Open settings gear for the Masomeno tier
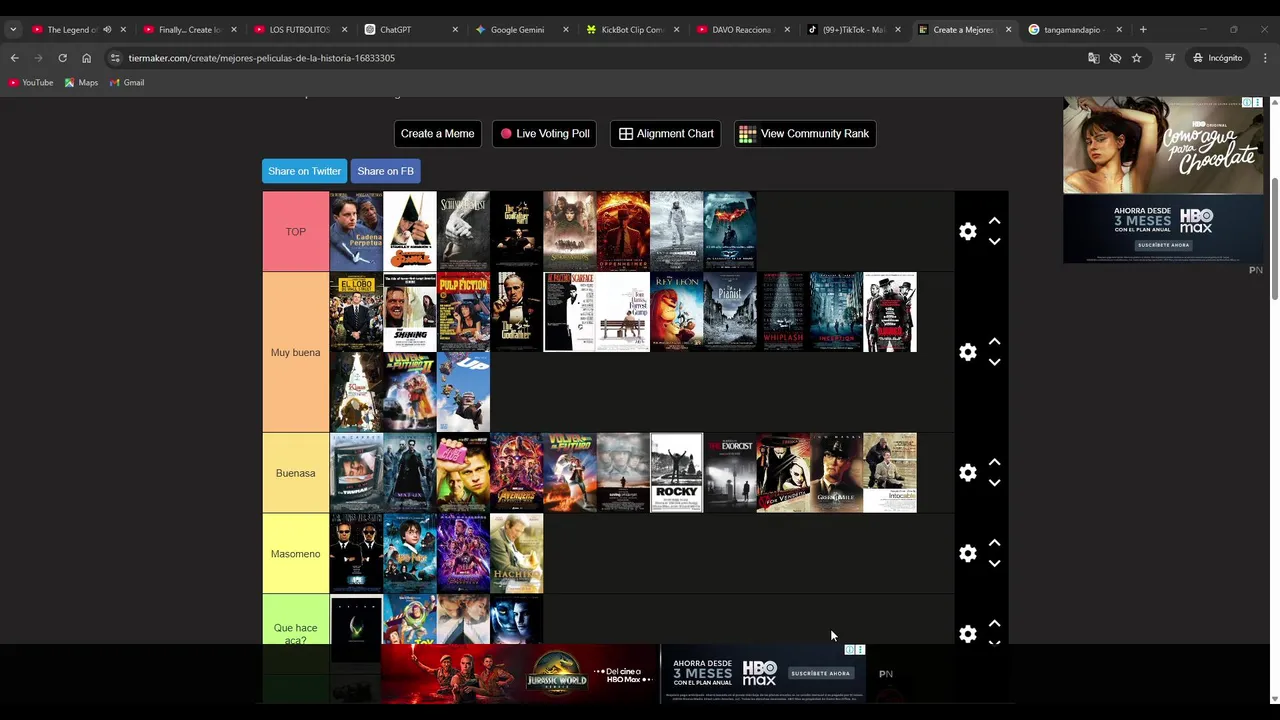The width and height of the screenshot is (1280, 720). [967, 553]
